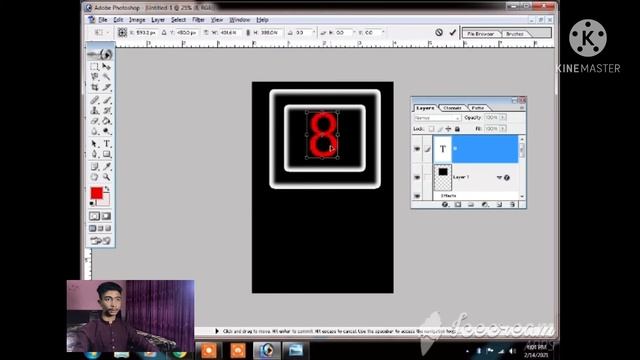Viewport: 640px width, 360px height.
Task: Switch to Standard edit mode
Action: (94, 216)
